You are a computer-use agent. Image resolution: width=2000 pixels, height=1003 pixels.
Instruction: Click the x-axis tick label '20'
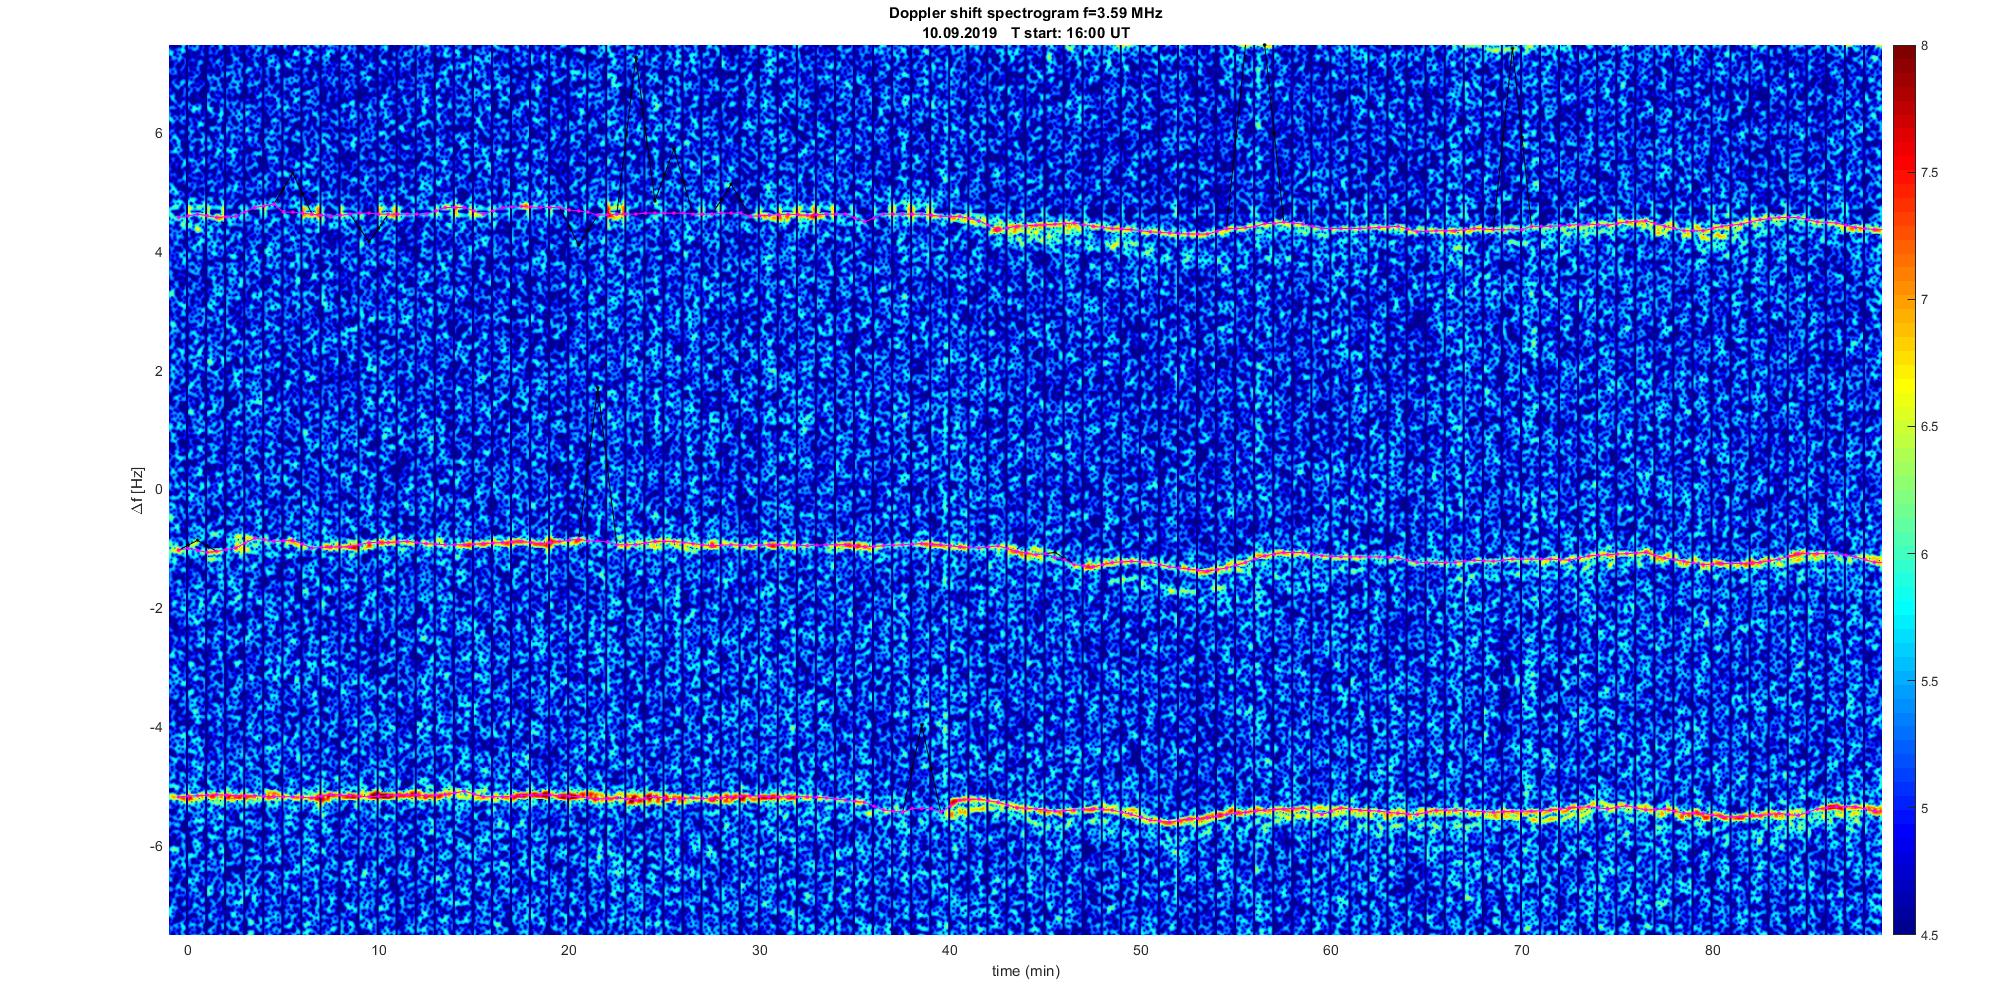[x=568, y=950]
